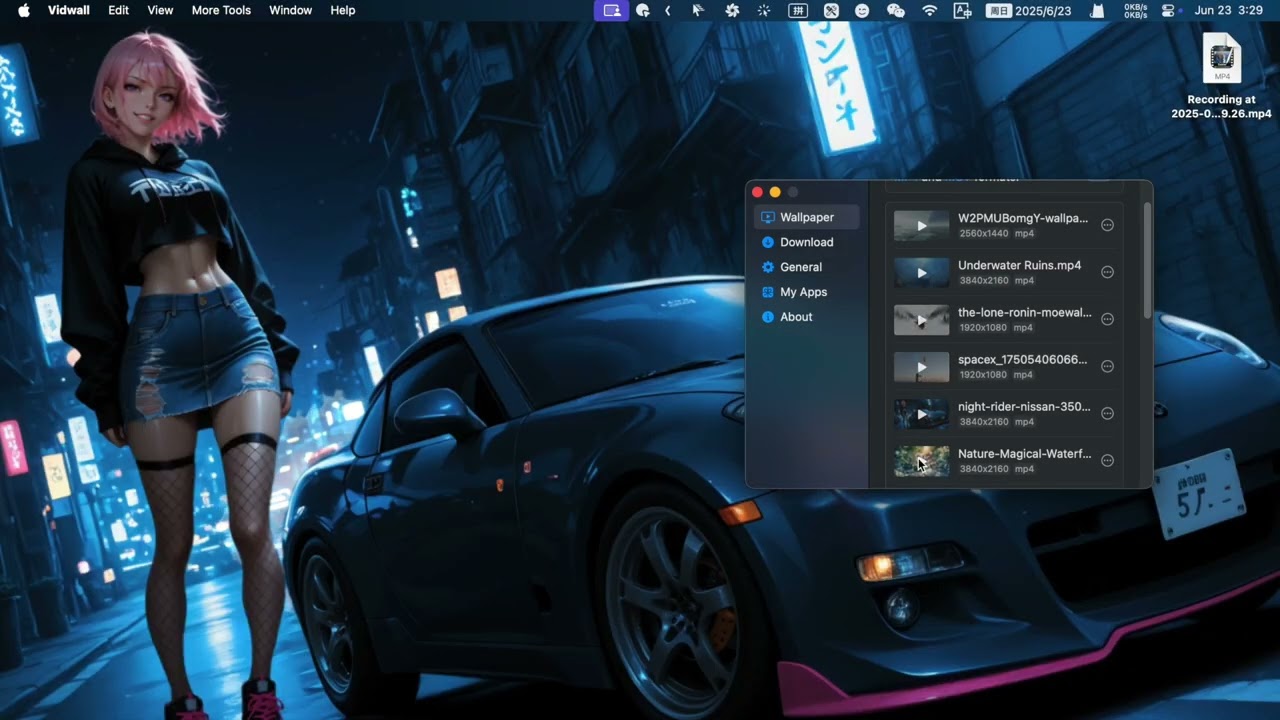Image resolution: width=1280 pixels, height=720 pixels.
Task: Click the W2PMUBomgY-wallpa... file name
Action: click(1023, 218)
